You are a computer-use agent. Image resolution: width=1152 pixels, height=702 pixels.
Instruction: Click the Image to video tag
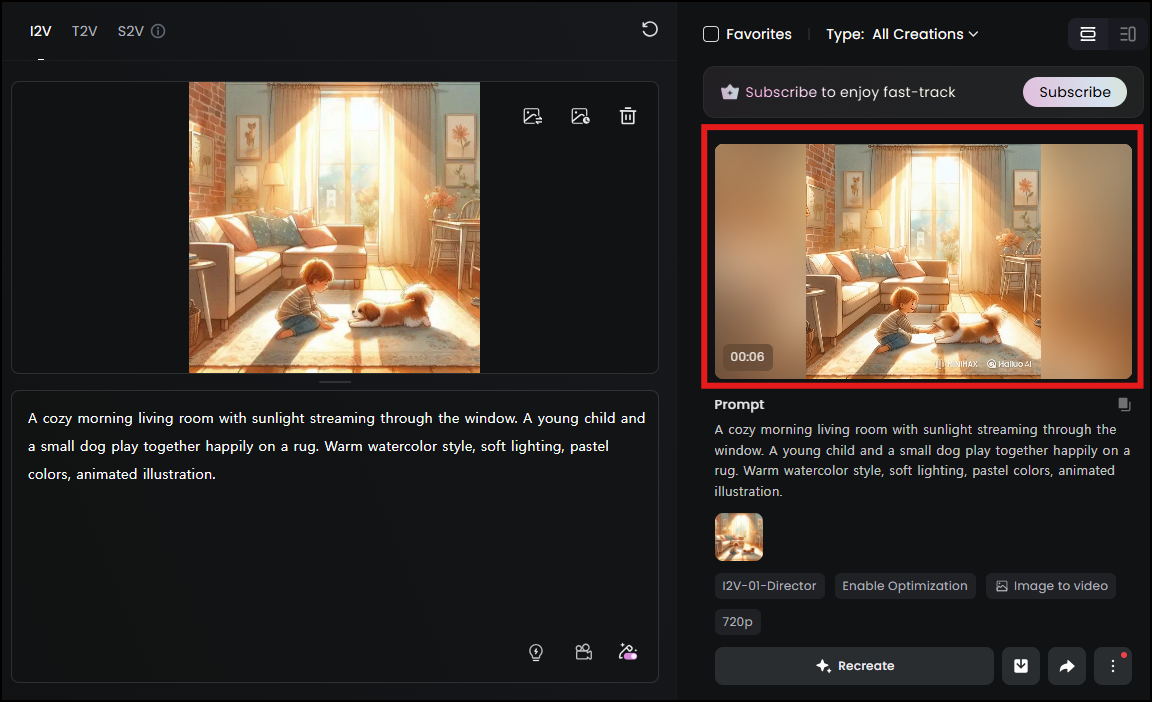click(1051, 586)
